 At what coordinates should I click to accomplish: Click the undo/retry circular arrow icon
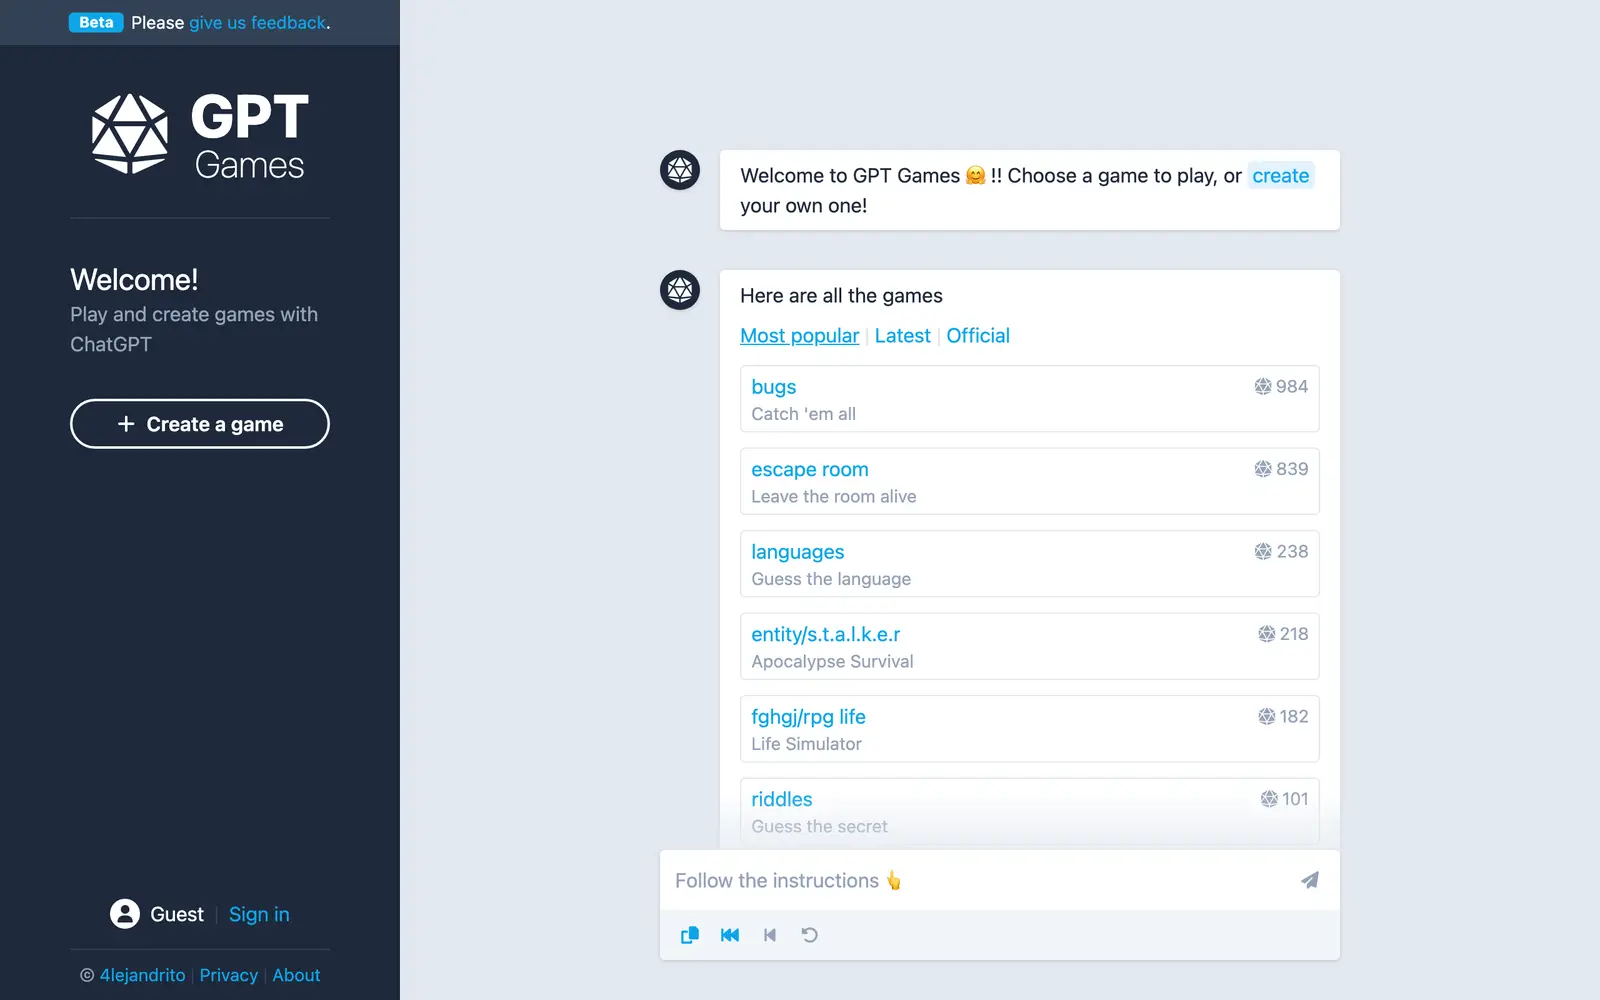810,935
